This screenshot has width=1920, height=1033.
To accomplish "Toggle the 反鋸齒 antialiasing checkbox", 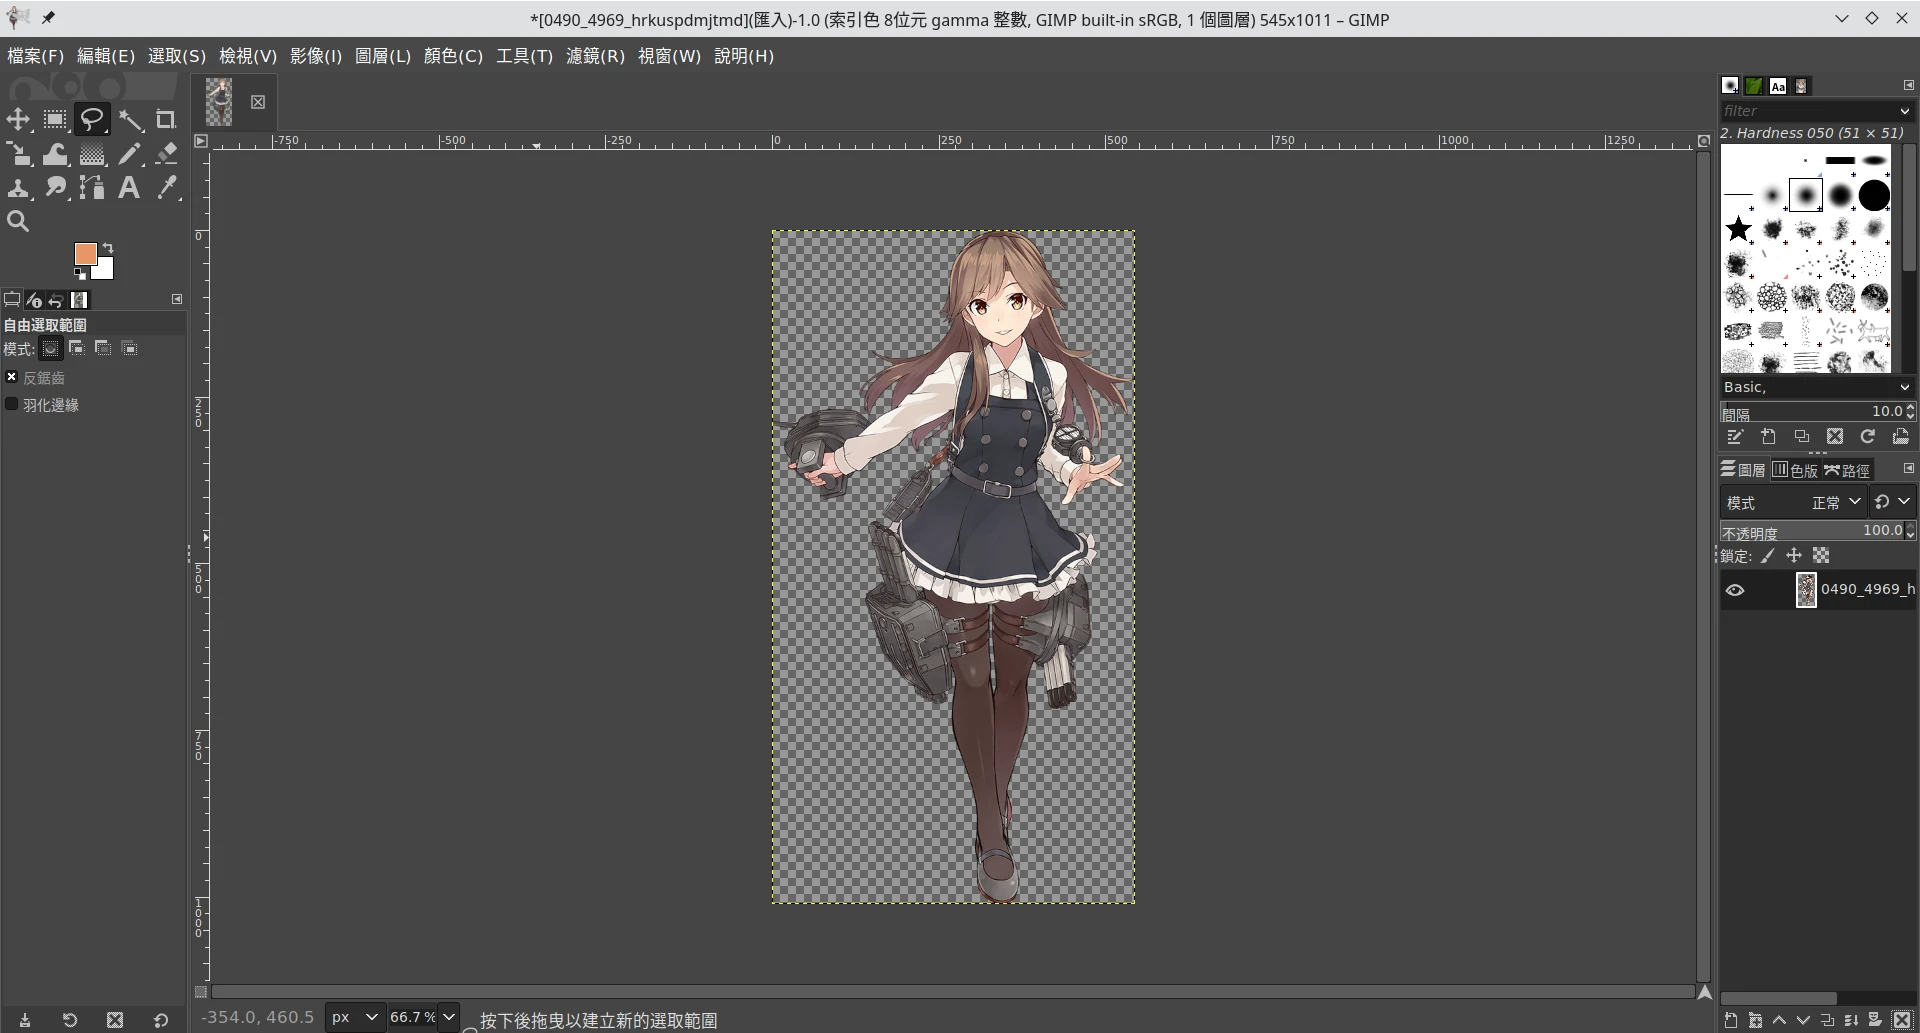I will 12,377.
